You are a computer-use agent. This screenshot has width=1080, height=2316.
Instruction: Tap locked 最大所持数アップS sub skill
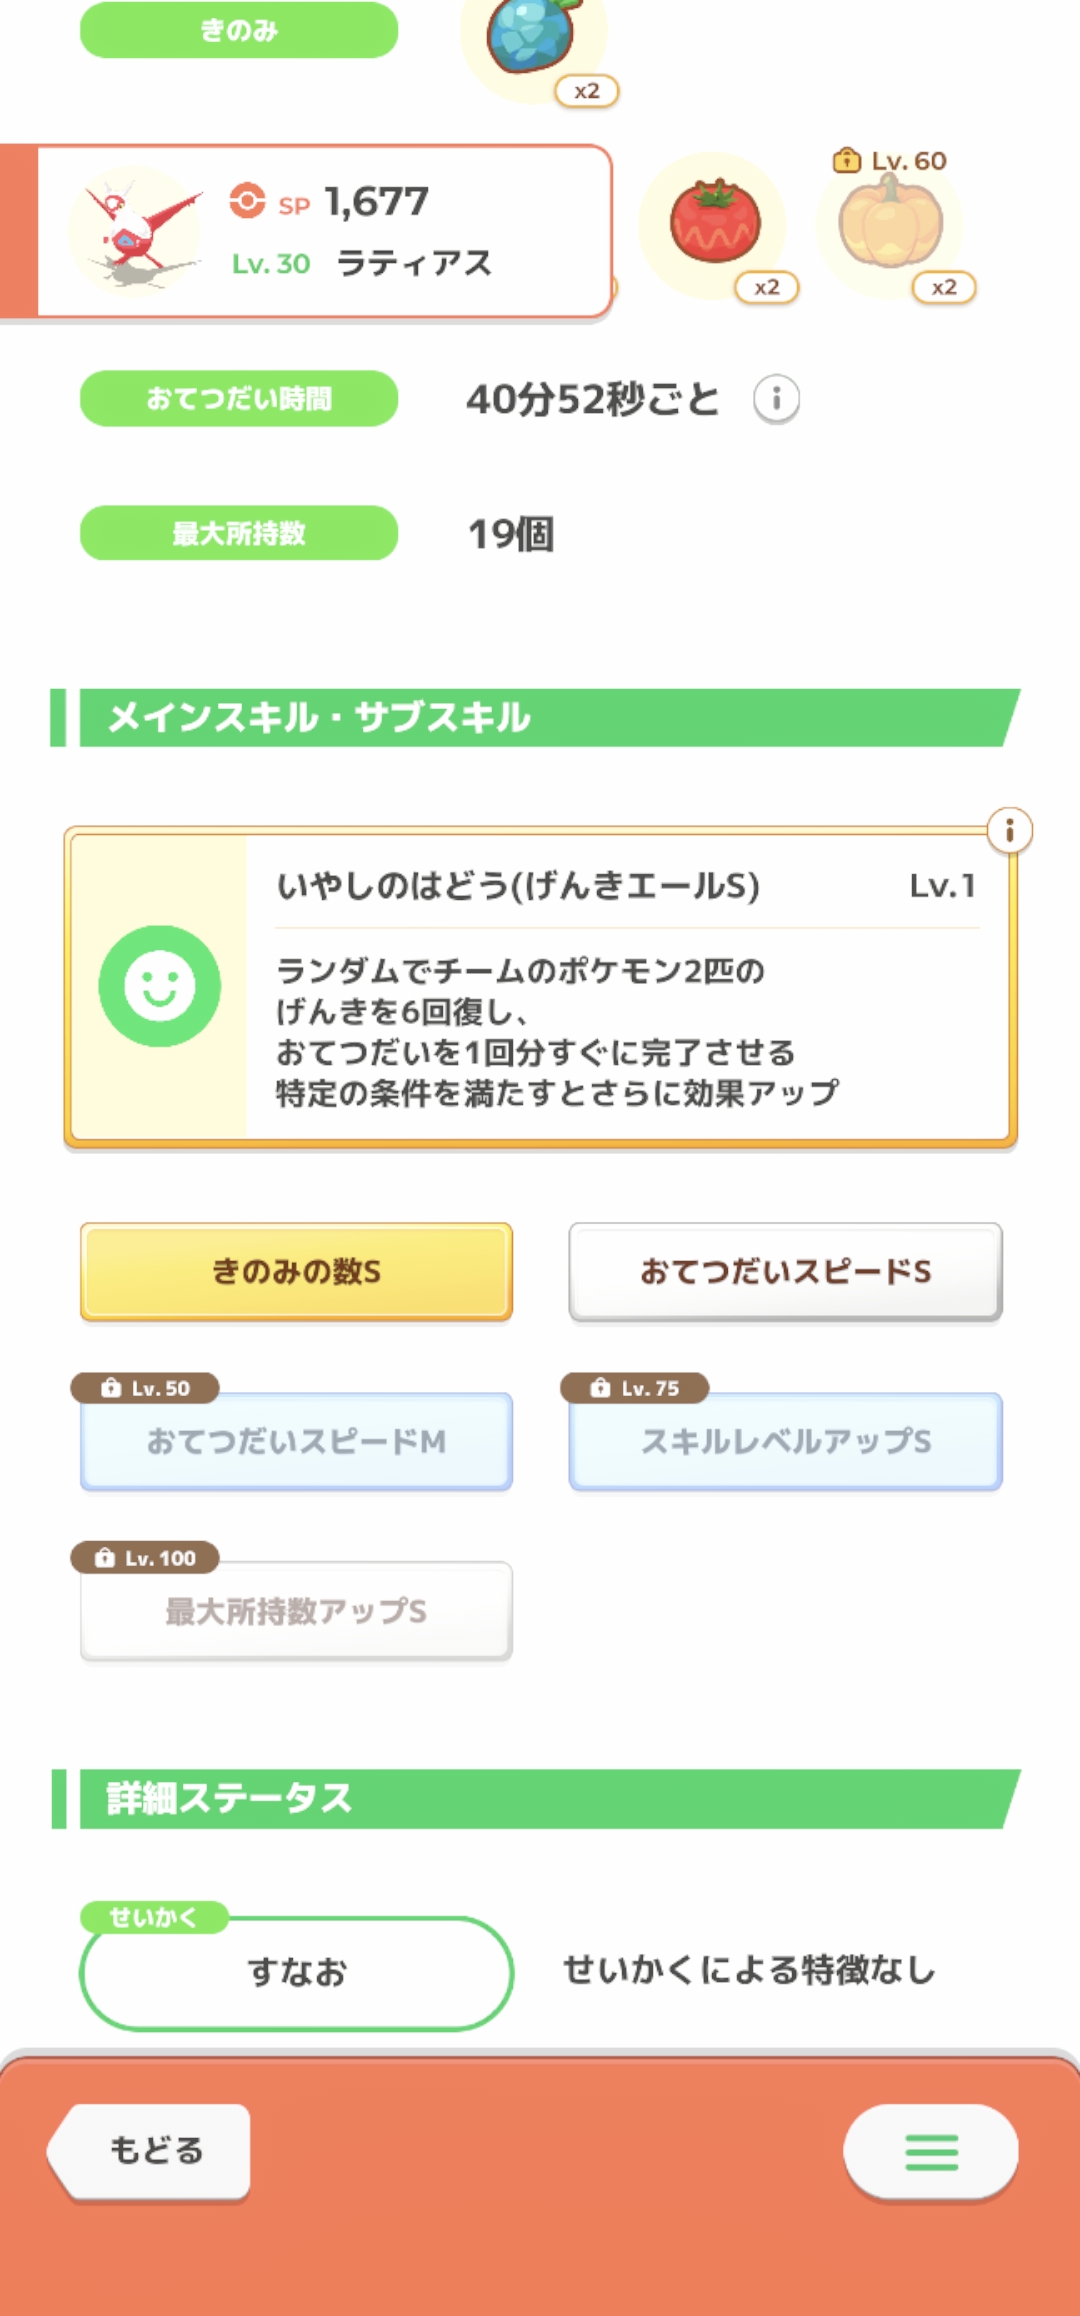coord(296,1611)
